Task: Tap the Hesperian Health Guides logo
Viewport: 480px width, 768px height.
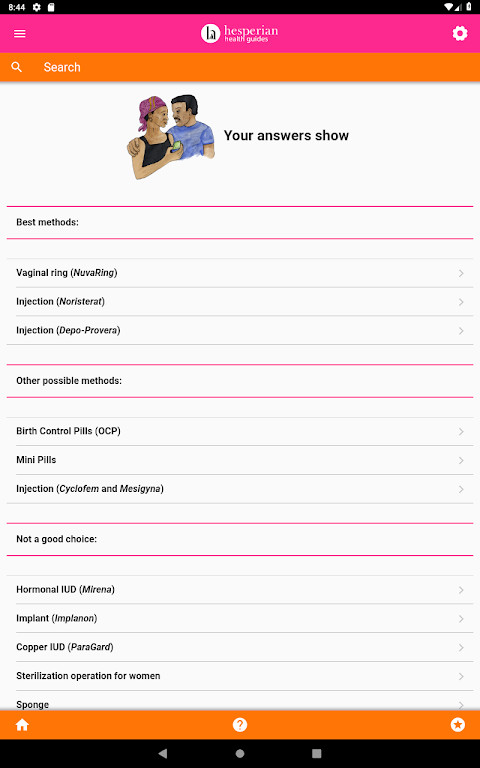Action: point(240,33)
